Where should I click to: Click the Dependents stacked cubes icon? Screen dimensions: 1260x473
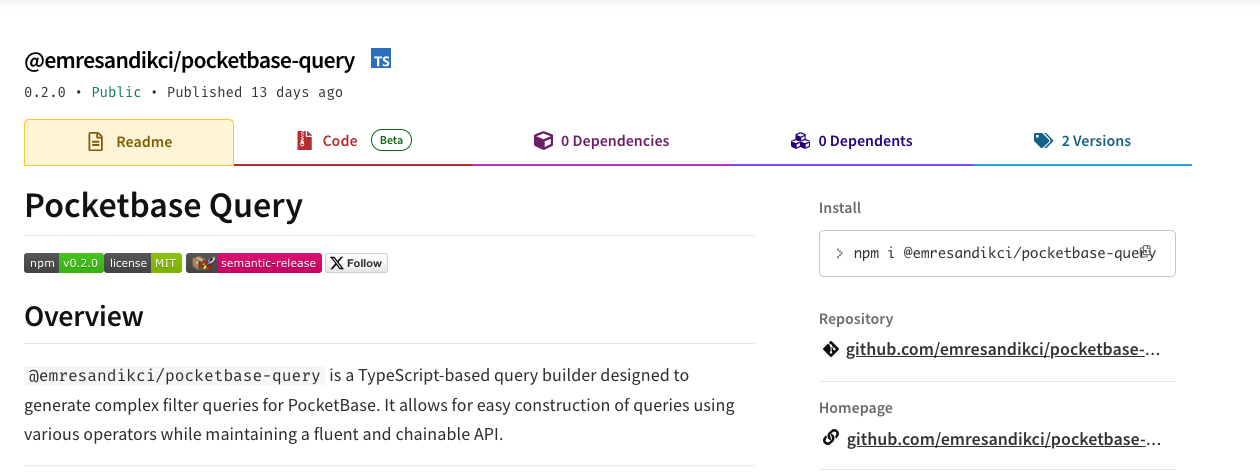pos(800,141)
